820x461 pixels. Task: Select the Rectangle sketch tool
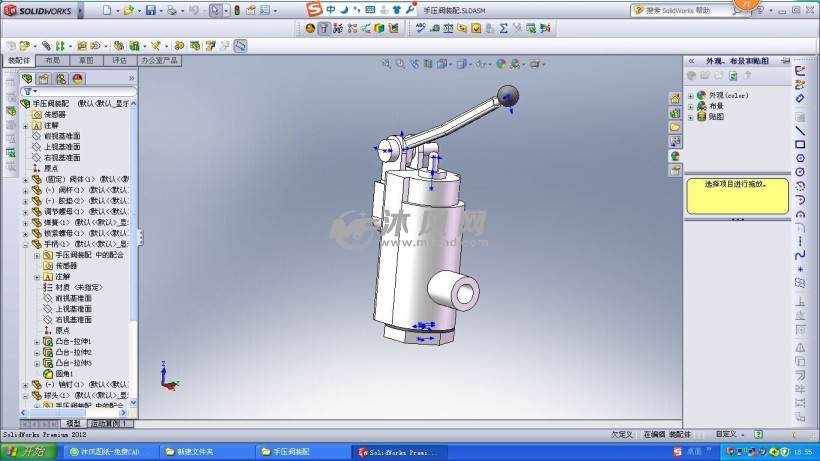point(800,144)
